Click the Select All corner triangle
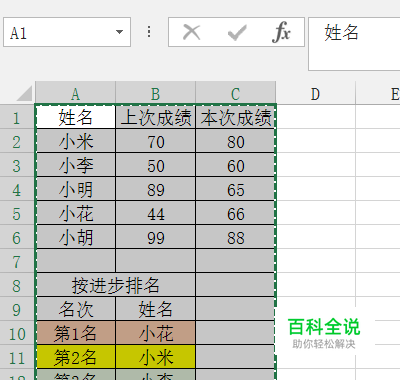 [24, 93]
